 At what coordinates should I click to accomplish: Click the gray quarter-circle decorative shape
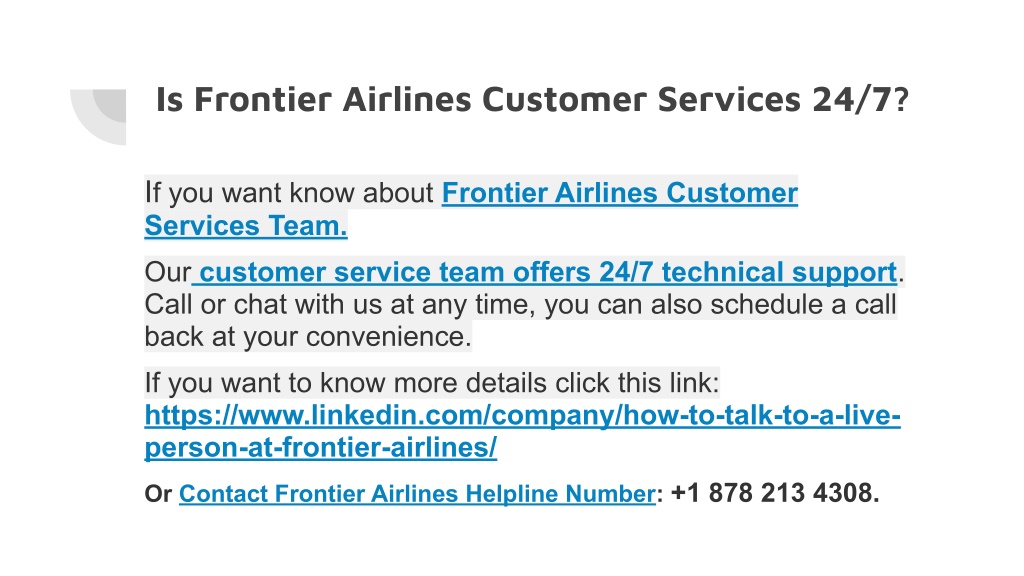coord(98,117)
